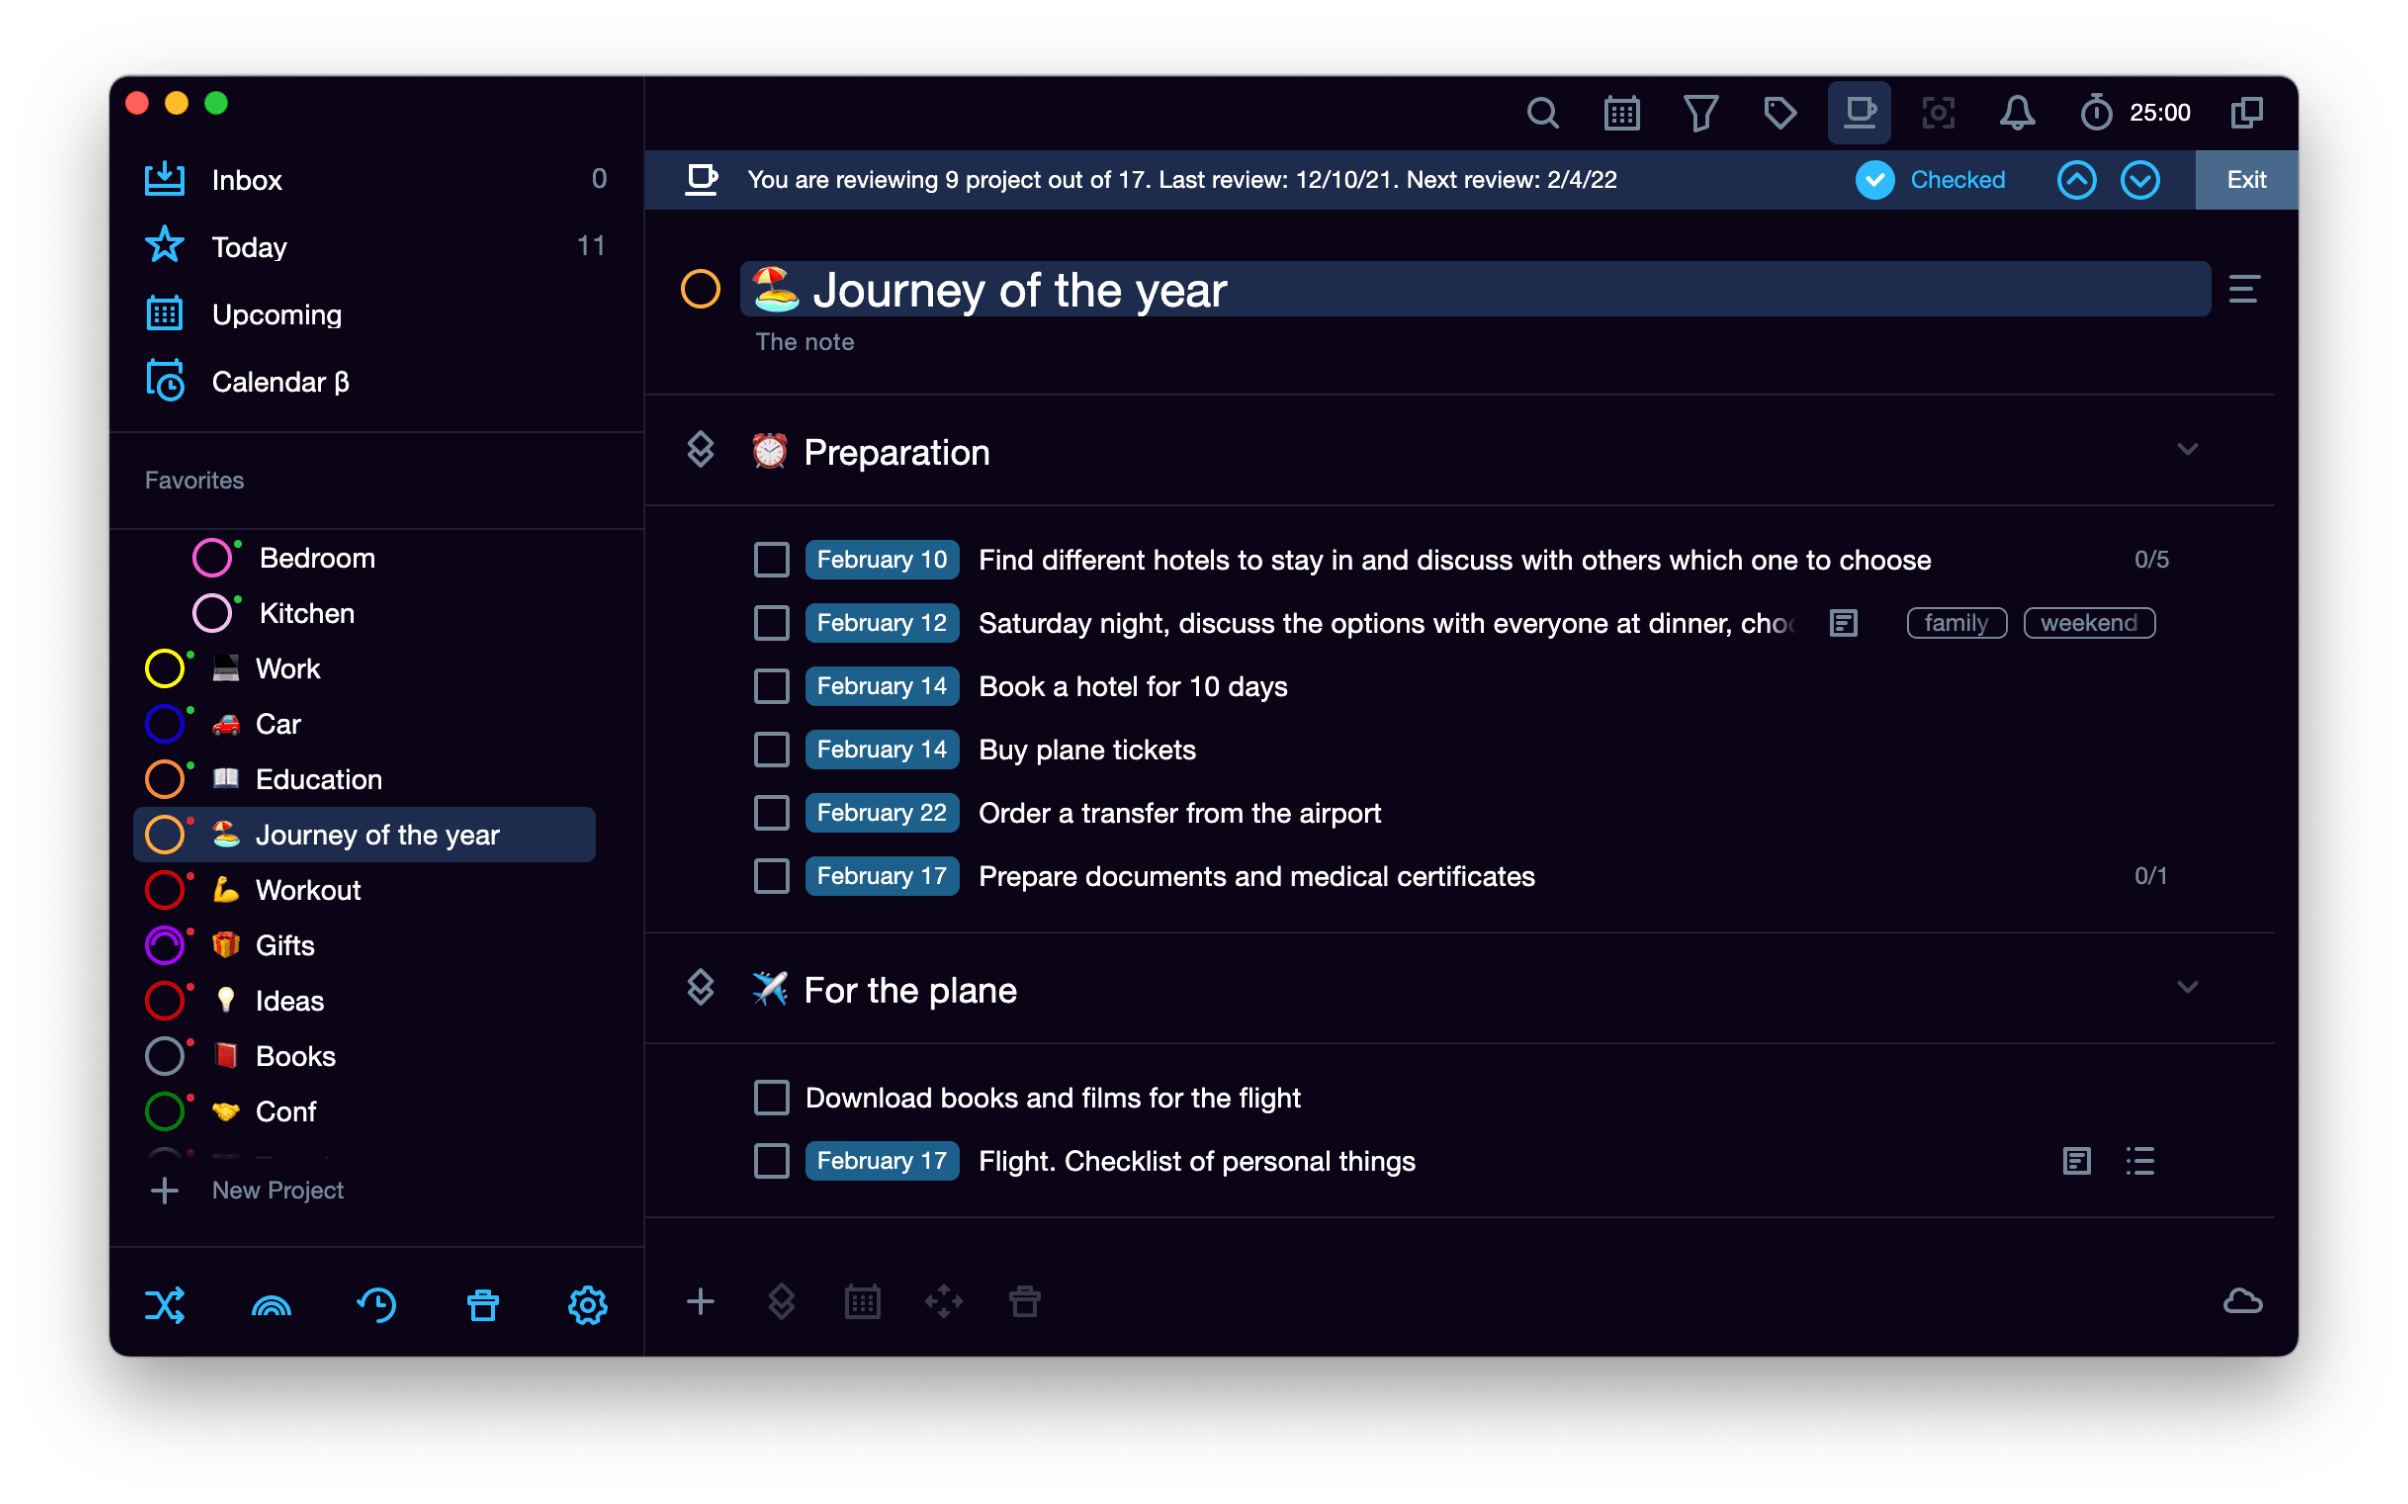Add a new heading with the section icon
Image resolution: width=2408 pixels, height=1504 pixels.
pos(780,1301)
